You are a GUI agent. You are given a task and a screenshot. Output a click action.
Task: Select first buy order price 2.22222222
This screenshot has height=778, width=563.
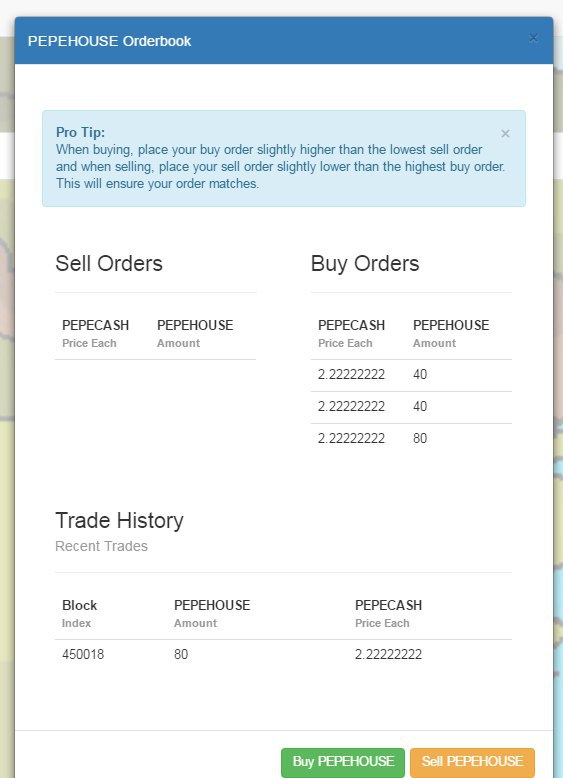pyautogui.click(x=351, y=374)
